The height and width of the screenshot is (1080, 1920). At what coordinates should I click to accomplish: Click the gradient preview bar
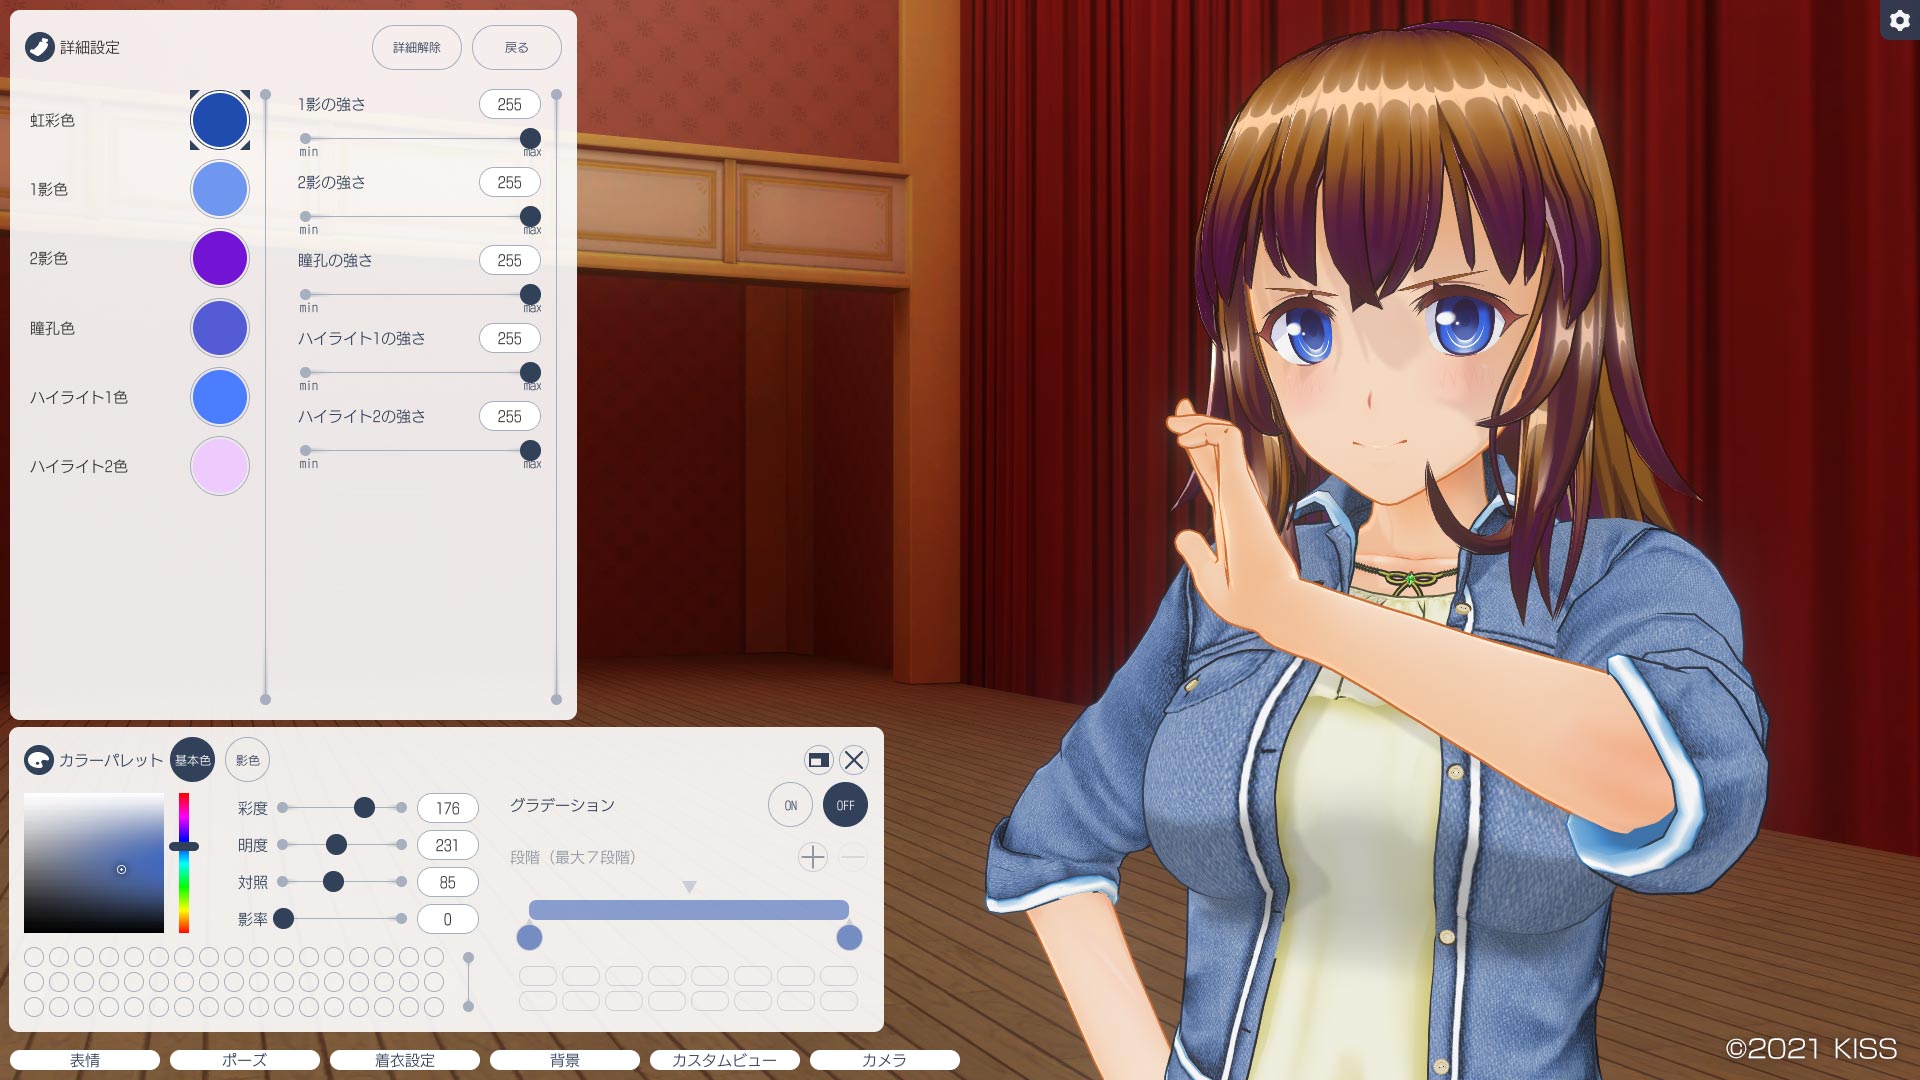tap(689, 910)
